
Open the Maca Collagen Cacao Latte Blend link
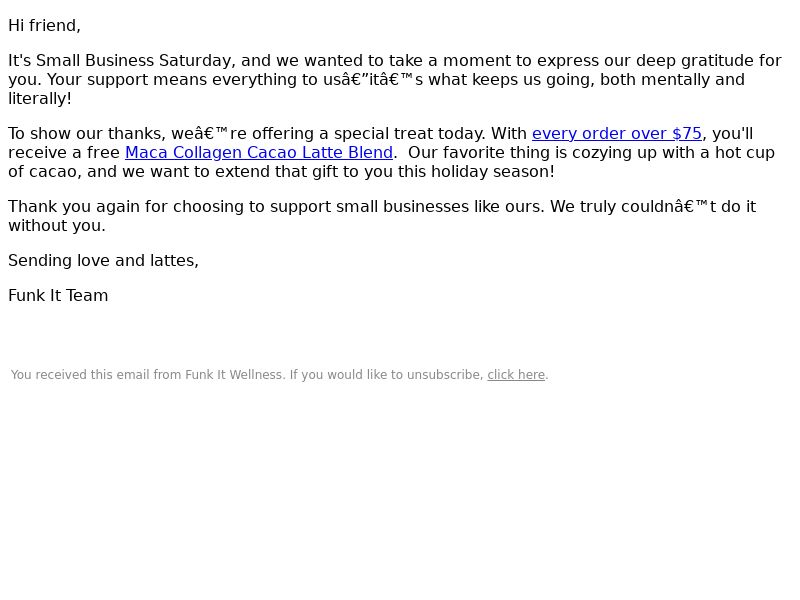tap(259, 153)
